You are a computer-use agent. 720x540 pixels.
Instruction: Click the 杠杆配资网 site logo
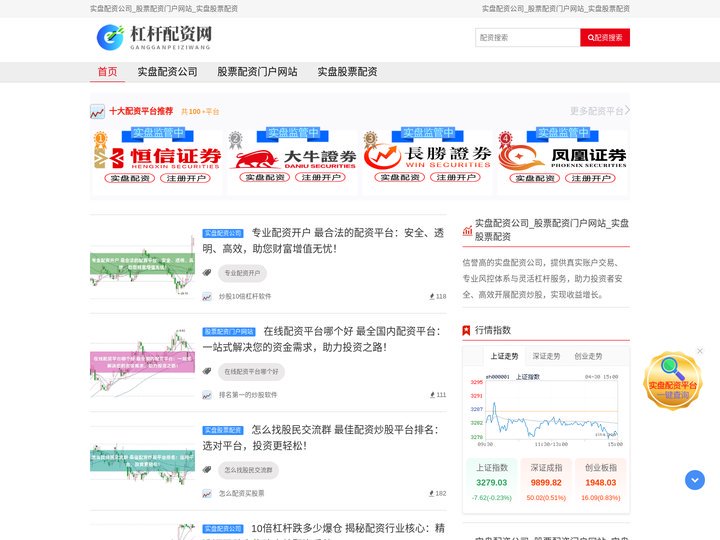[x=154, y=37]
